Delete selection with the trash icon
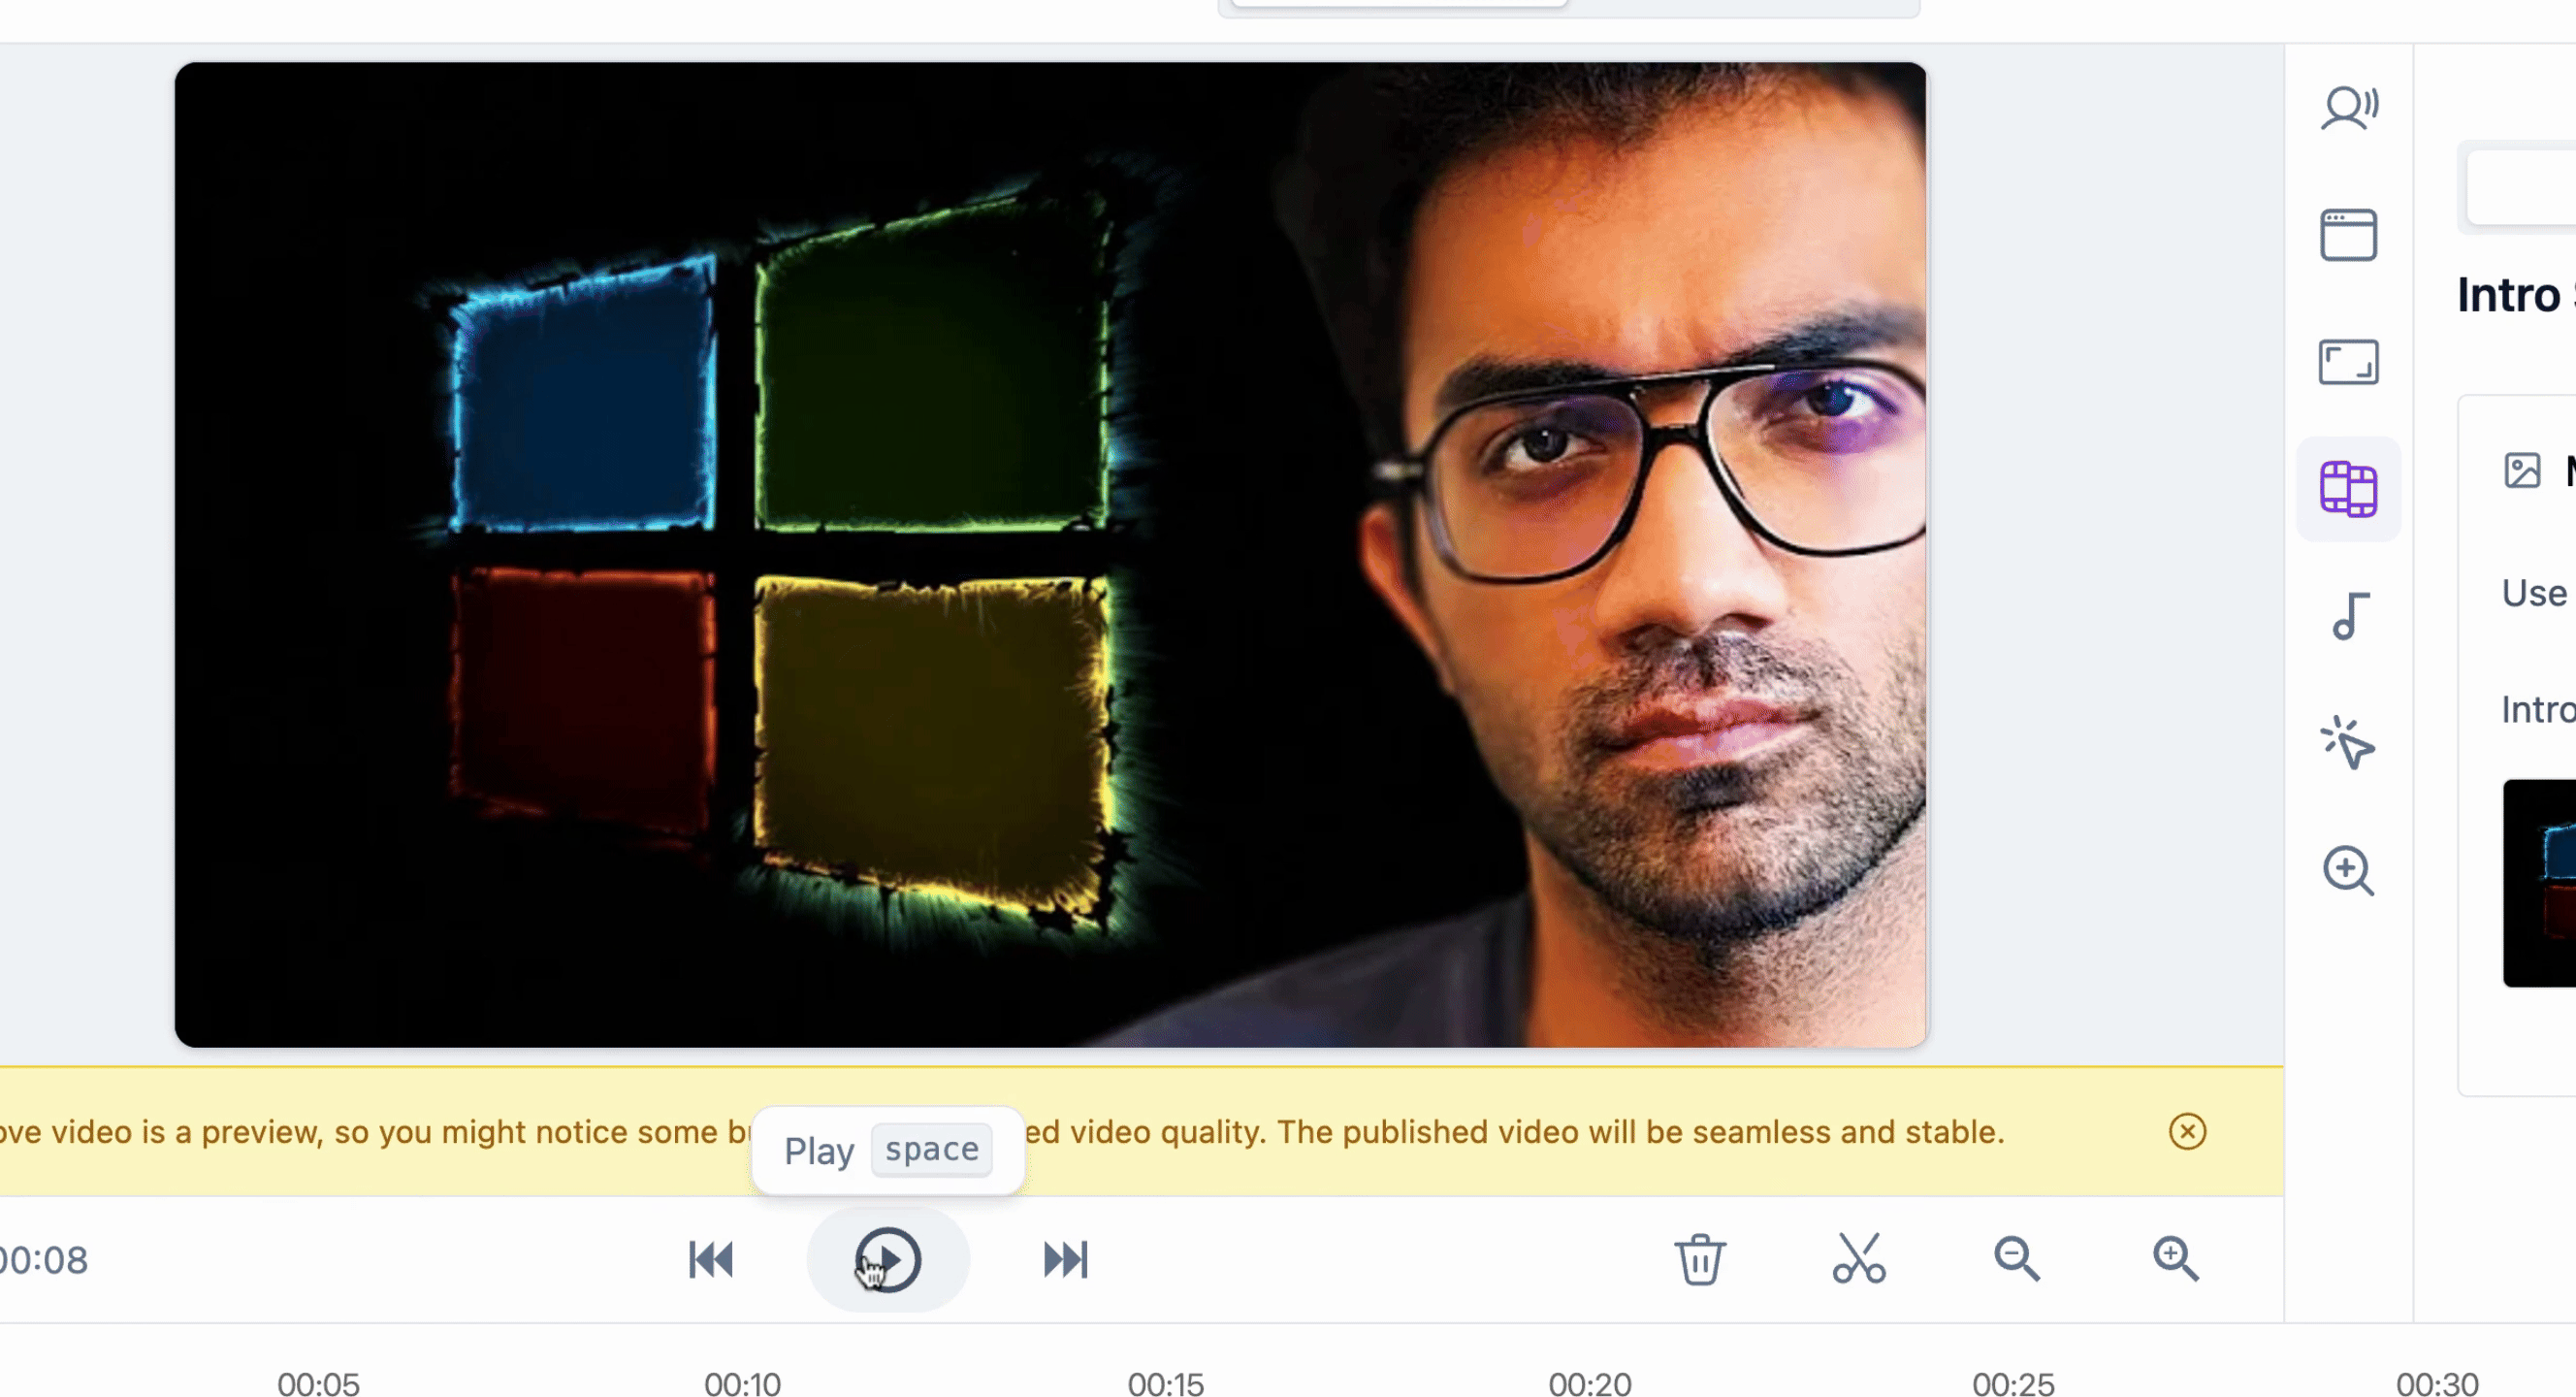Screen dimensions: 2576x1397 [1700, 1259]
